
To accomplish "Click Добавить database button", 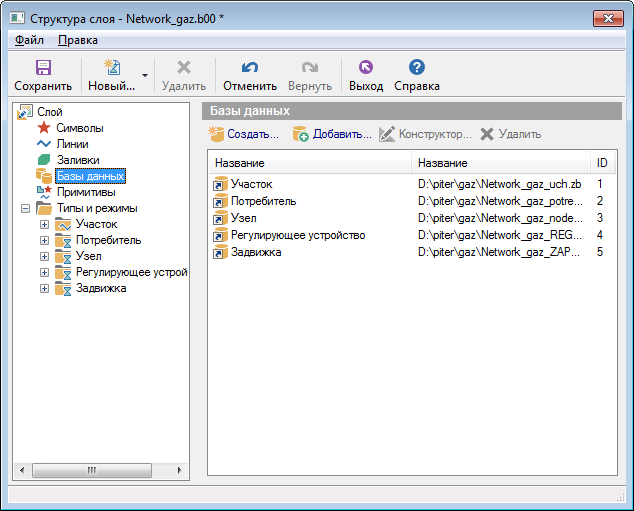I will tap(331, 134).
